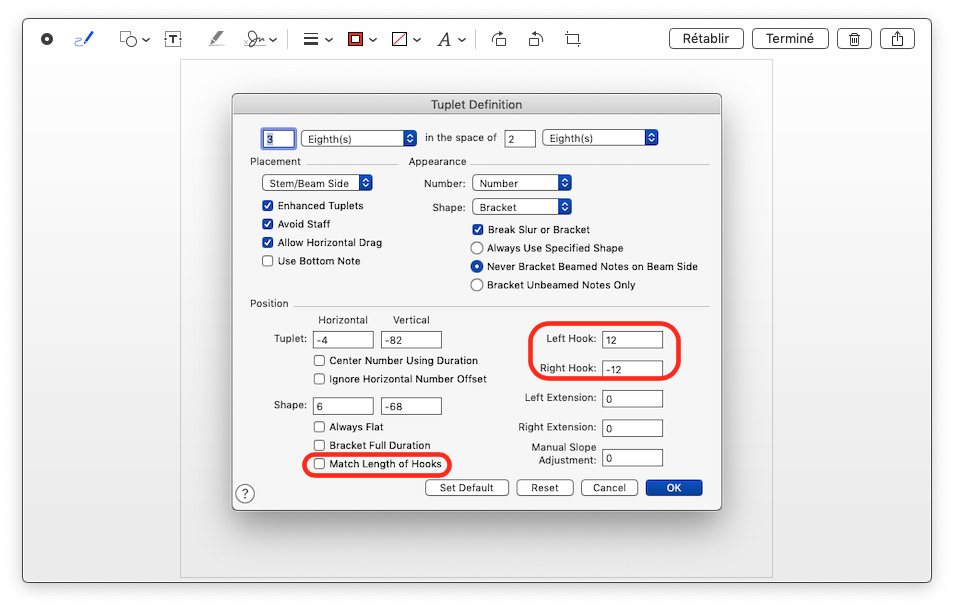Open the Number appearance dropdown
This screenshot has height=609, width=954.
[521, 183]
